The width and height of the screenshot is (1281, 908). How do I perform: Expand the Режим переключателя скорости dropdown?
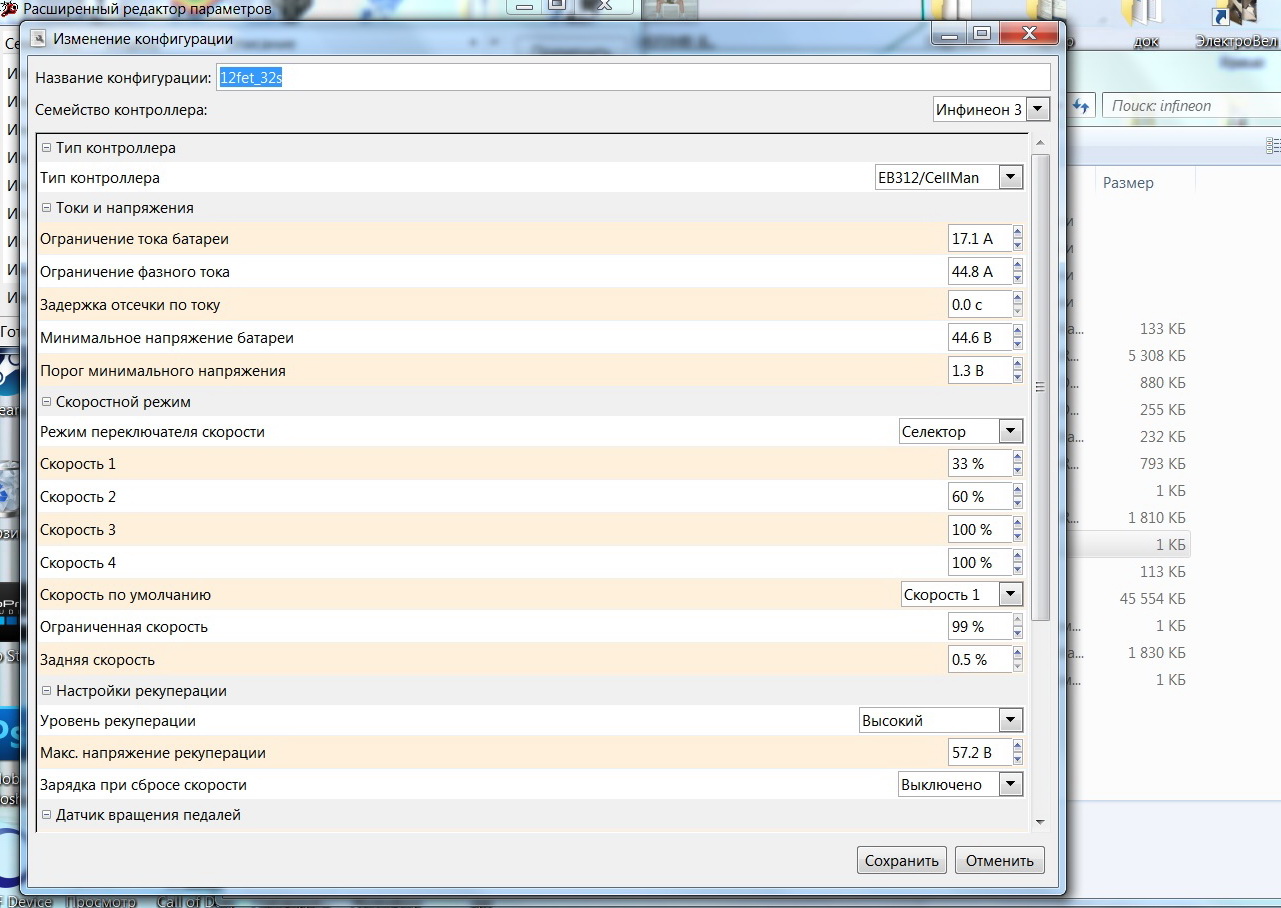click(1011, 432)
